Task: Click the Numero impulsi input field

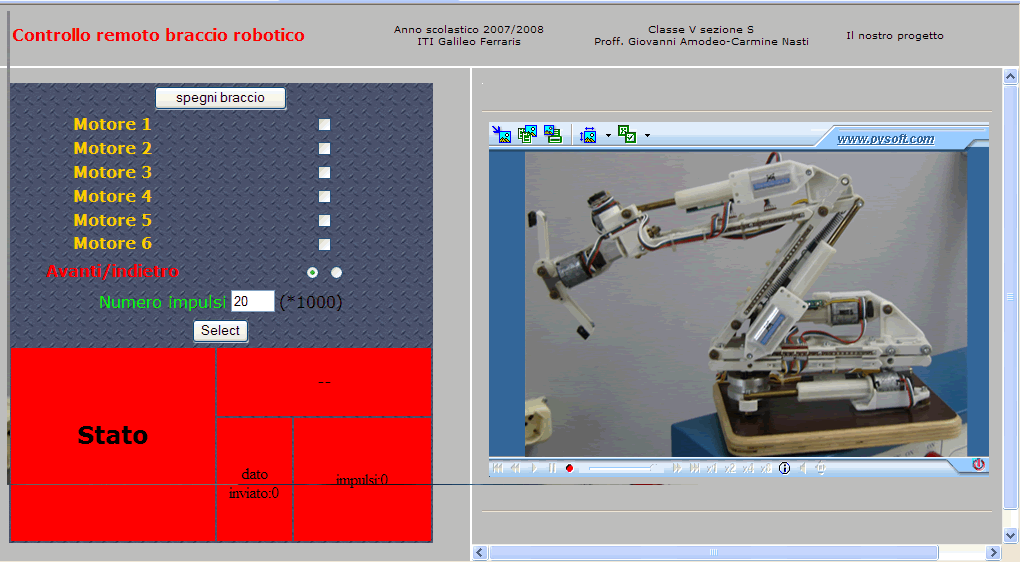Action: click(252, 301)
